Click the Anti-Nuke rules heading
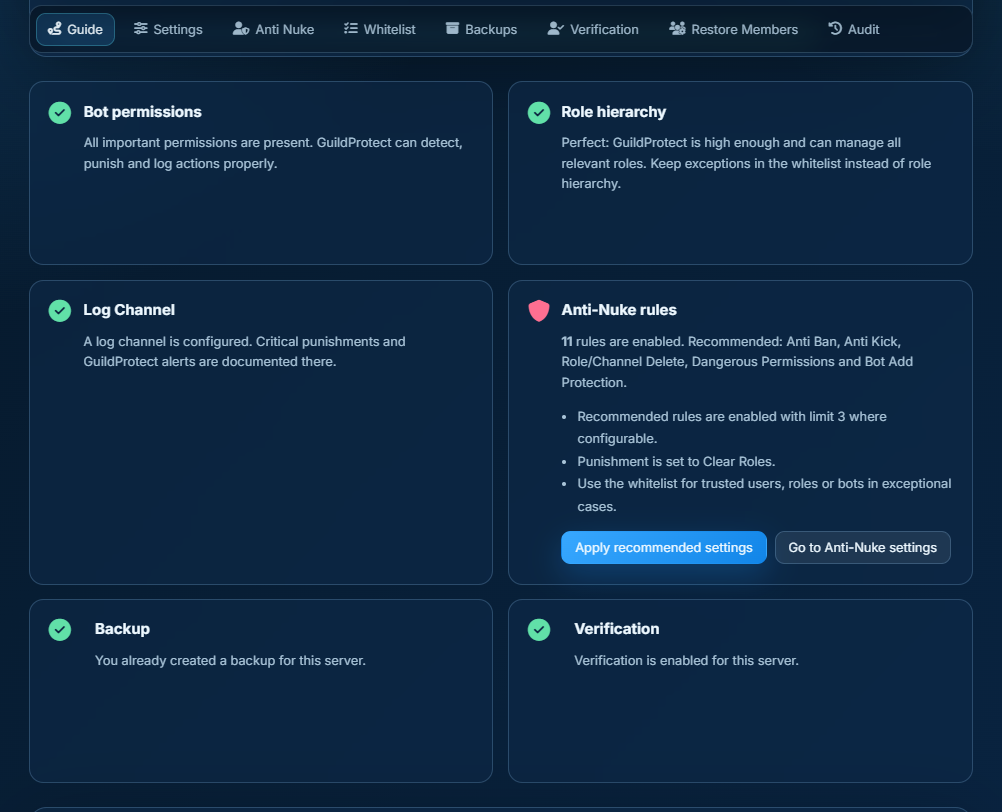1002x812 pixels. (x=619, y=310)
